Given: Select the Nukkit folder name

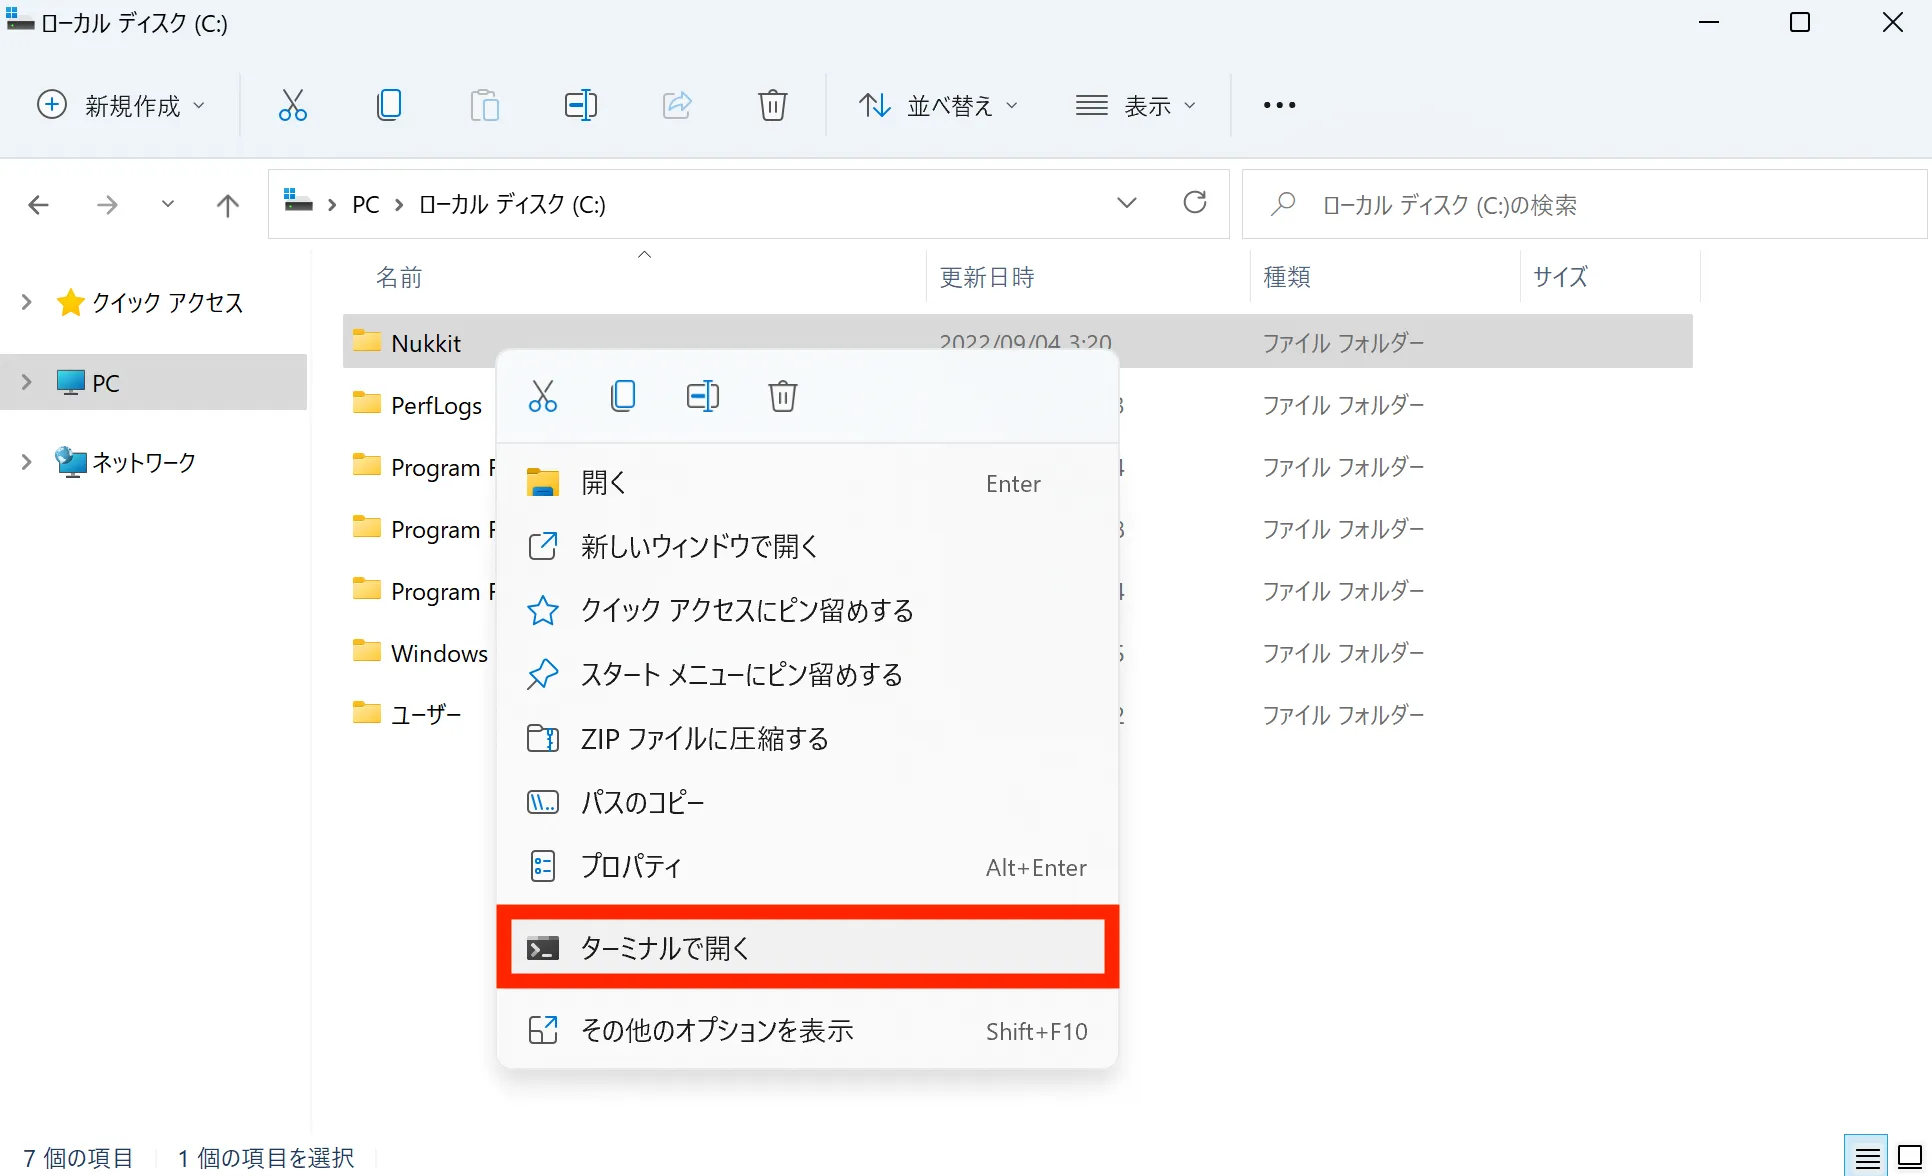Looking at the screenshot, I should (426, 343).
